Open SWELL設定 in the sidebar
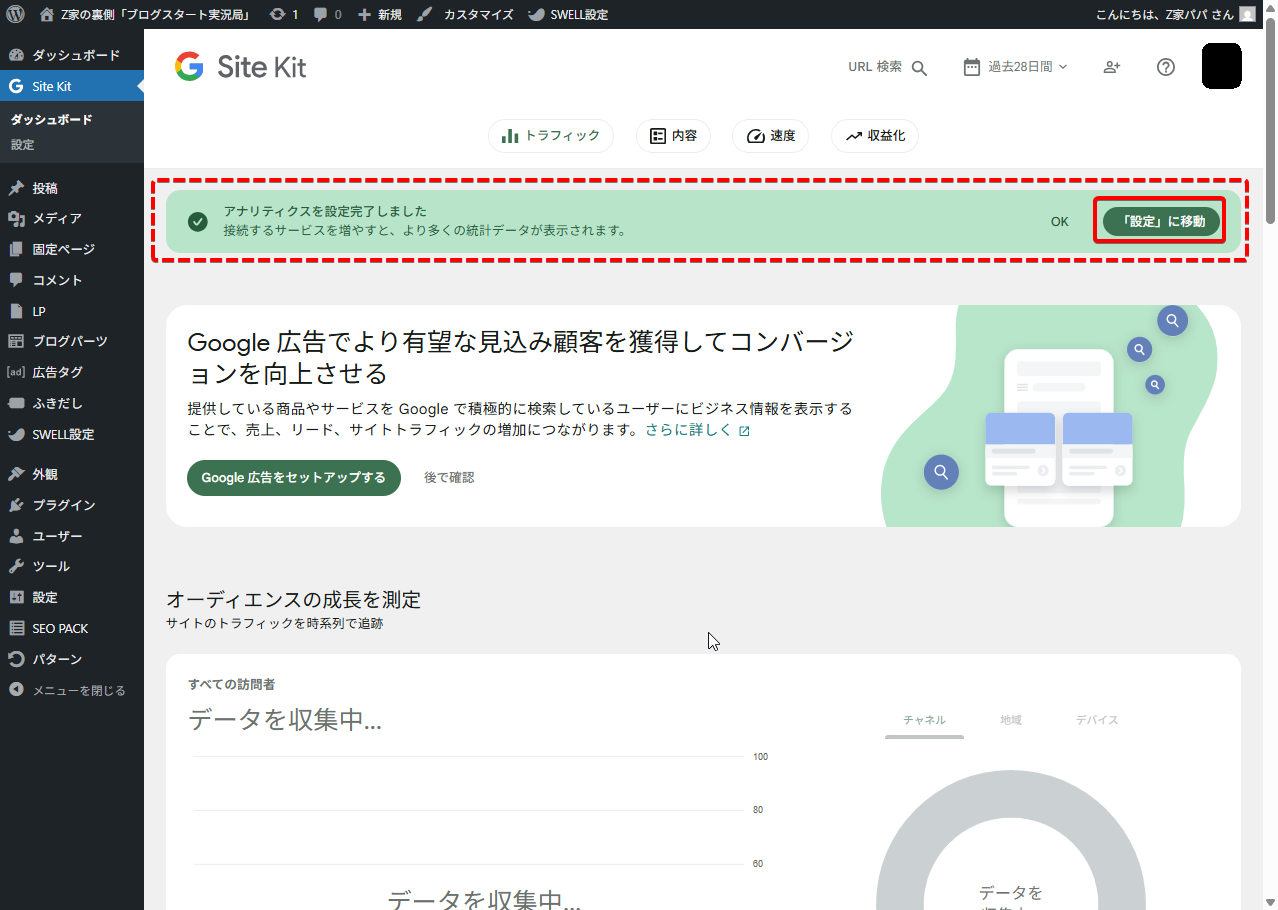Image resolution: width=1278 pixels, height=910 pixels. click(72, 434)
